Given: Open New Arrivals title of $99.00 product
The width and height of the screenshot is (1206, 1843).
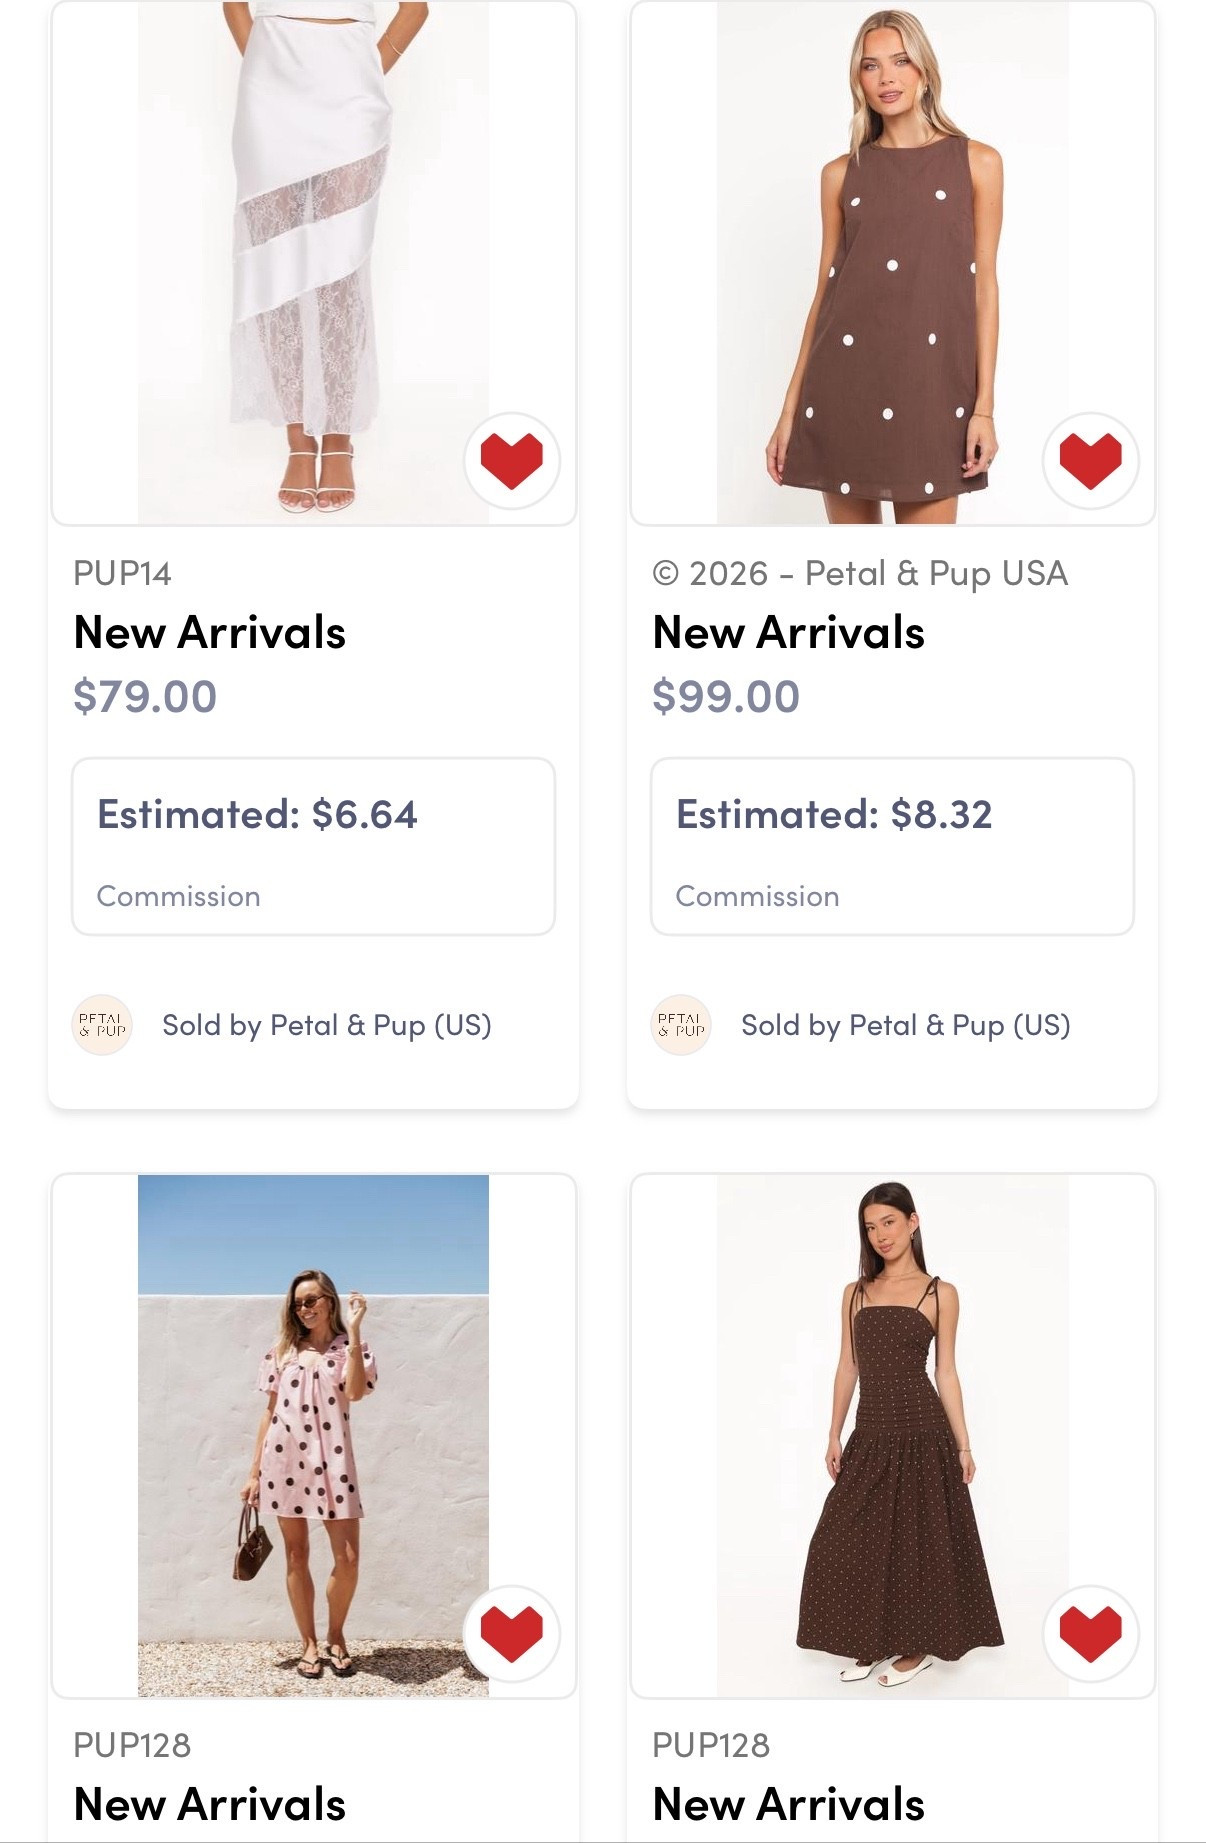Looking at the screenshot, I should pyautogui.click(x=789, y=633).
